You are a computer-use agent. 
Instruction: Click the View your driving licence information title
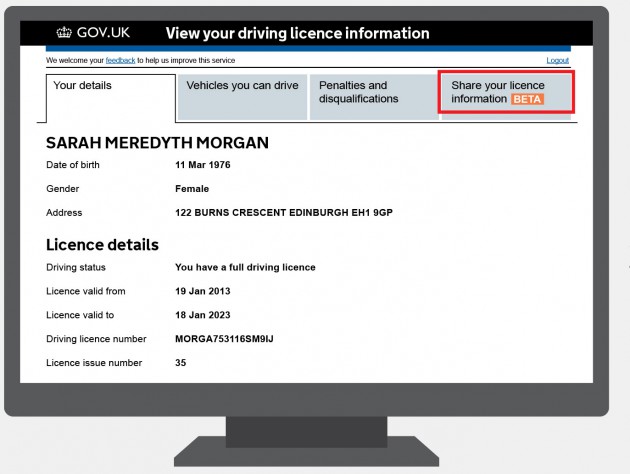pos(297,33)
